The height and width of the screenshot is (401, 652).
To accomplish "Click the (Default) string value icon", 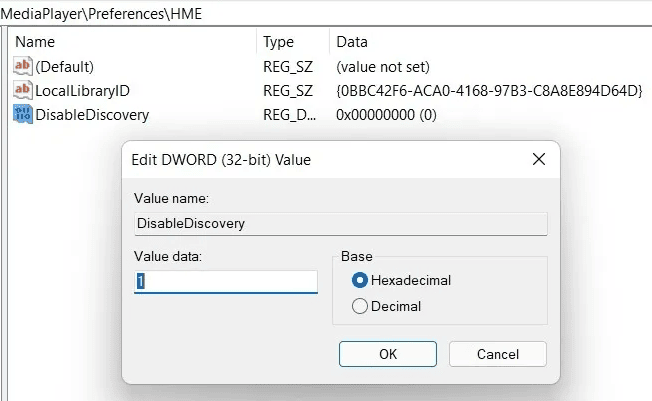I will [23, 67].
